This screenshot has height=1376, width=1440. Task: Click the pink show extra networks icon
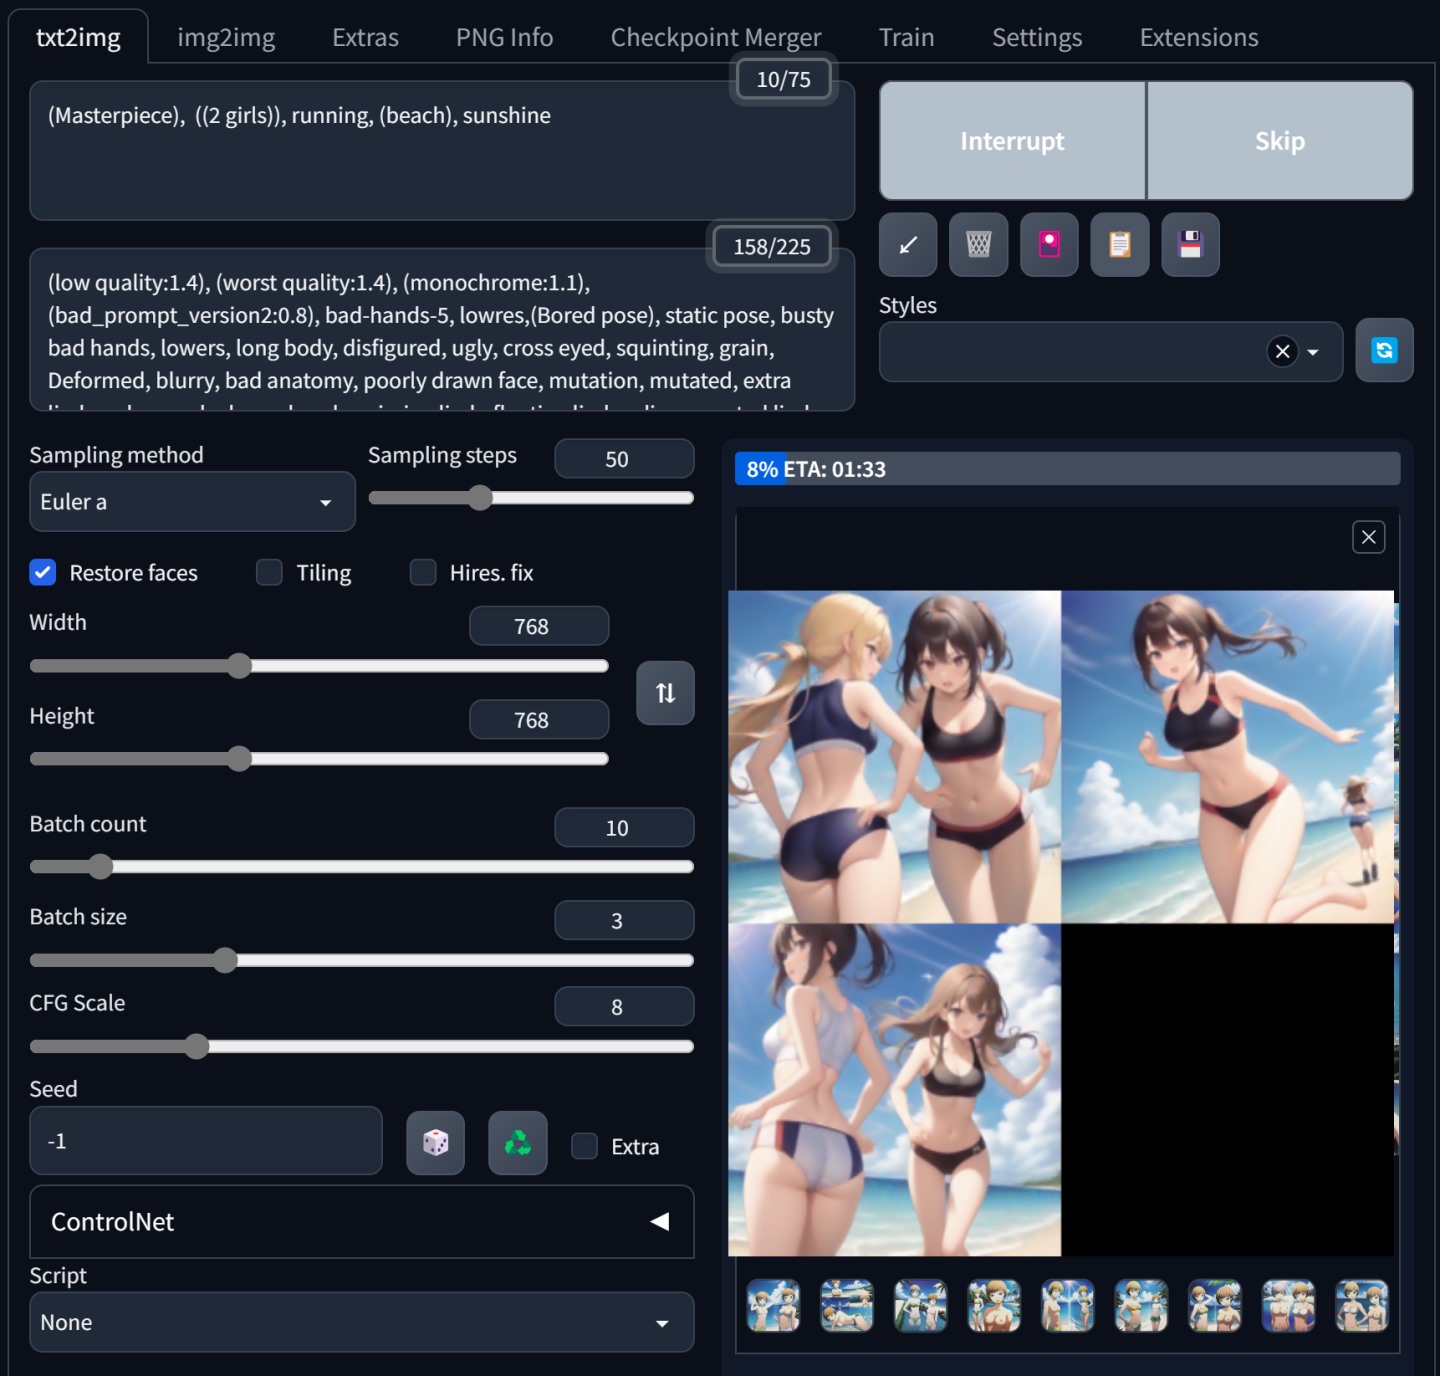(1049, 245)
